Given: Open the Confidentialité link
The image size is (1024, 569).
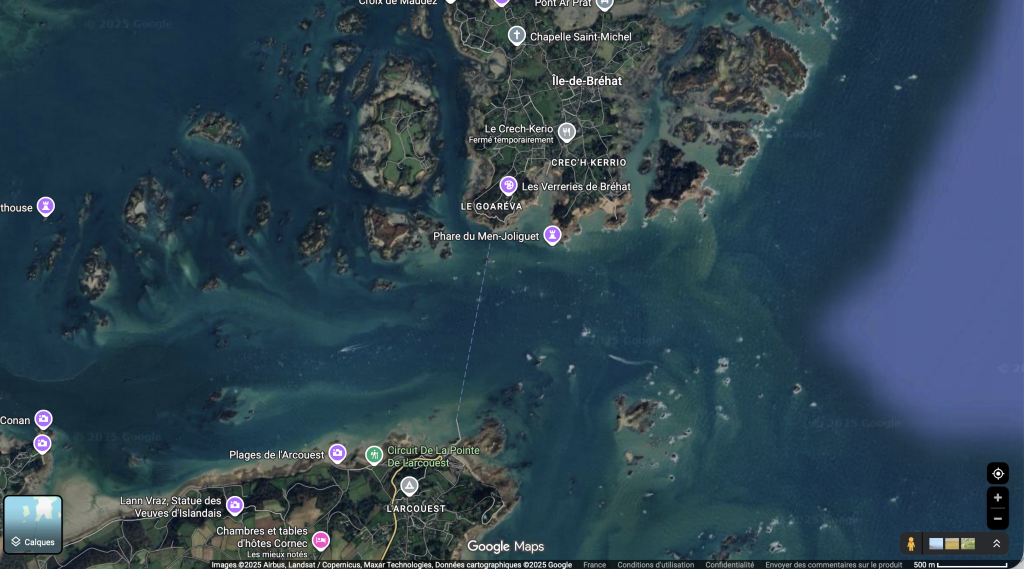Looking at the screenshot, I should [x=730, y=564].
